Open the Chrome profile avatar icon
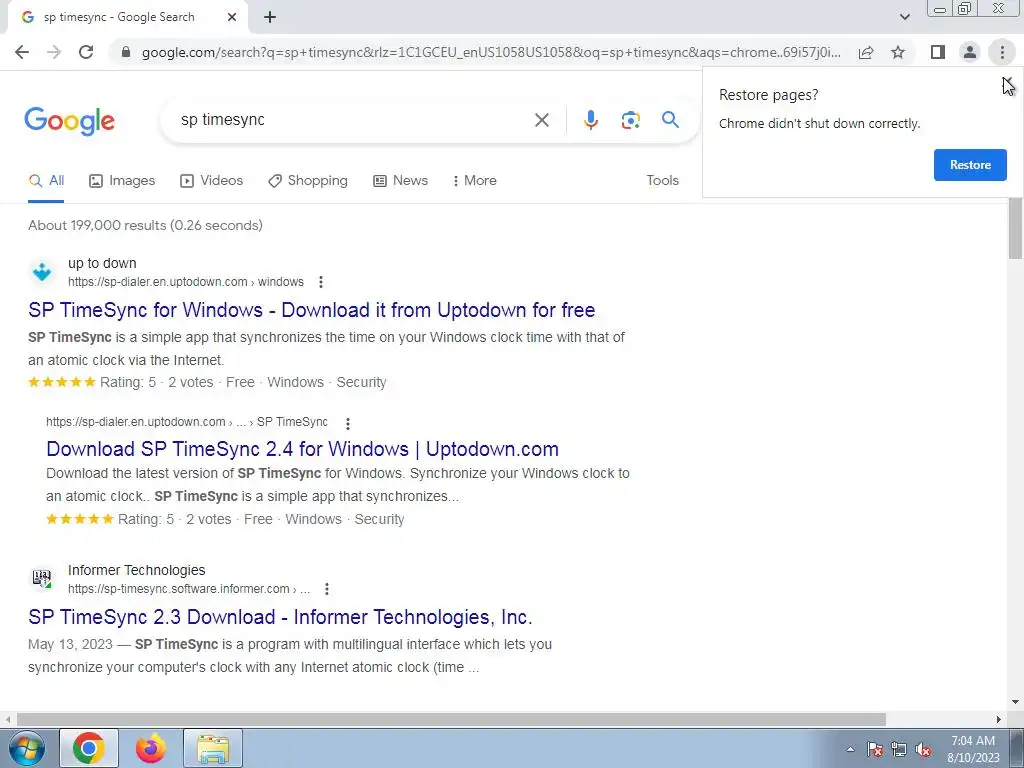Viewport: 1024px width, 768px height. 970,52
